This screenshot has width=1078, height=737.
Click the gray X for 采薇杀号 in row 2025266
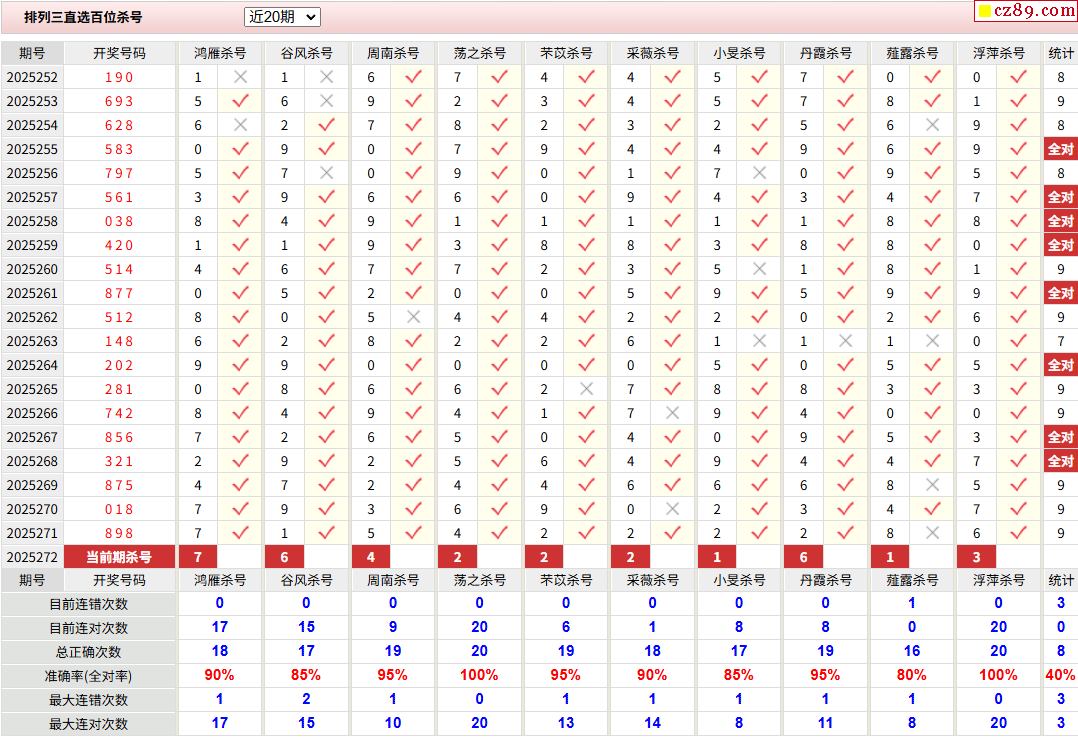672,413
